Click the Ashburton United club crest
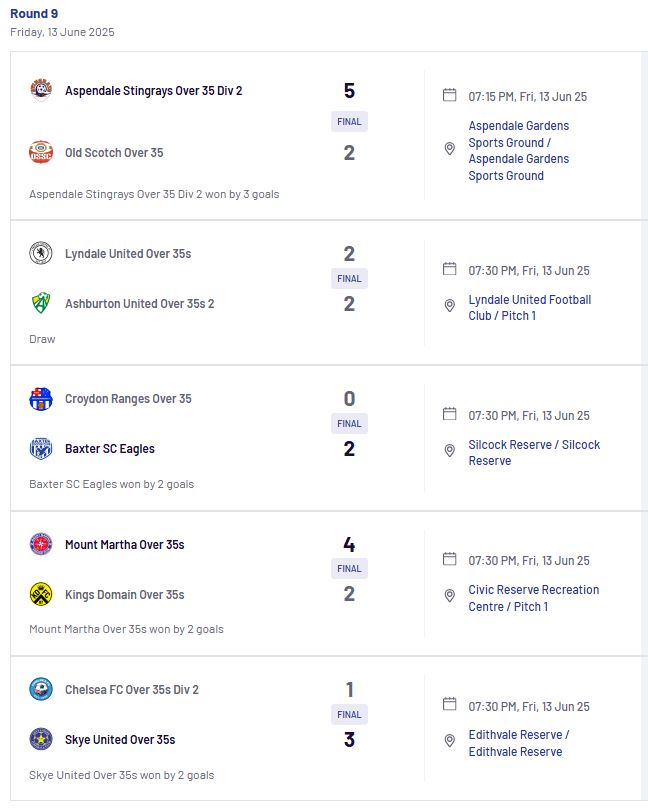 coord(41,304)
